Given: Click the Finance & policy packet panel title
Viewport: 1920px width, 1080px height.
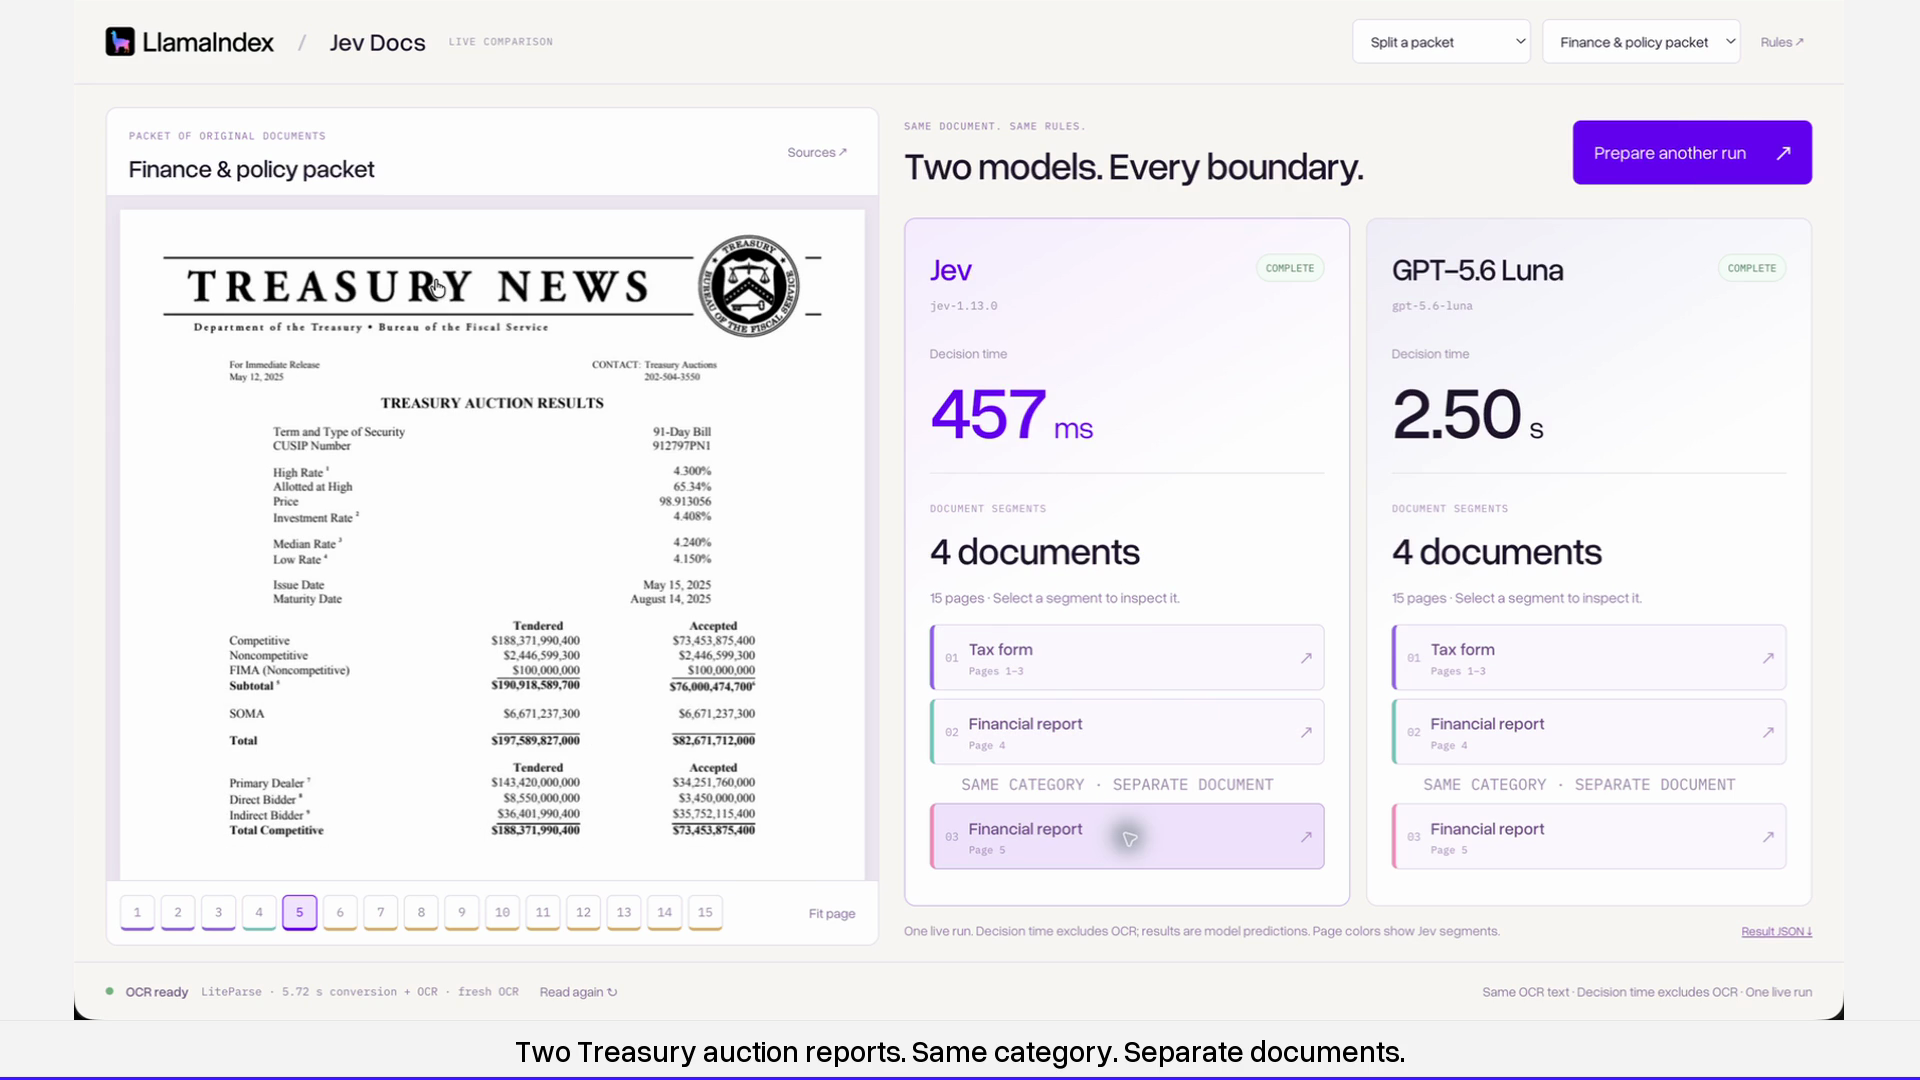Looking at the screenshot, I should point(251,170).
